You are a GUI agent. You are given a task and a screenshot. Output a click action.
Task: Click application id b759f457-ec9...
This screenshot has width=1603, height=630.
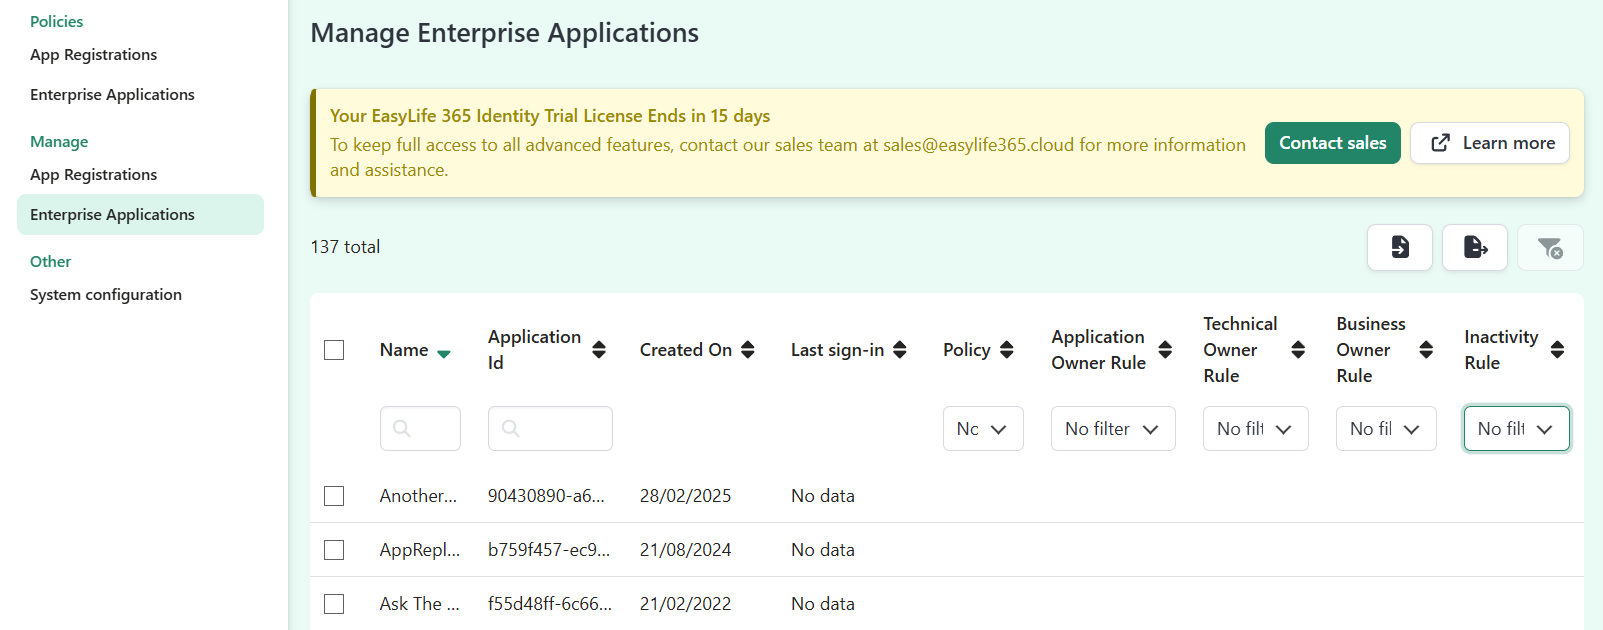point(549,550)
